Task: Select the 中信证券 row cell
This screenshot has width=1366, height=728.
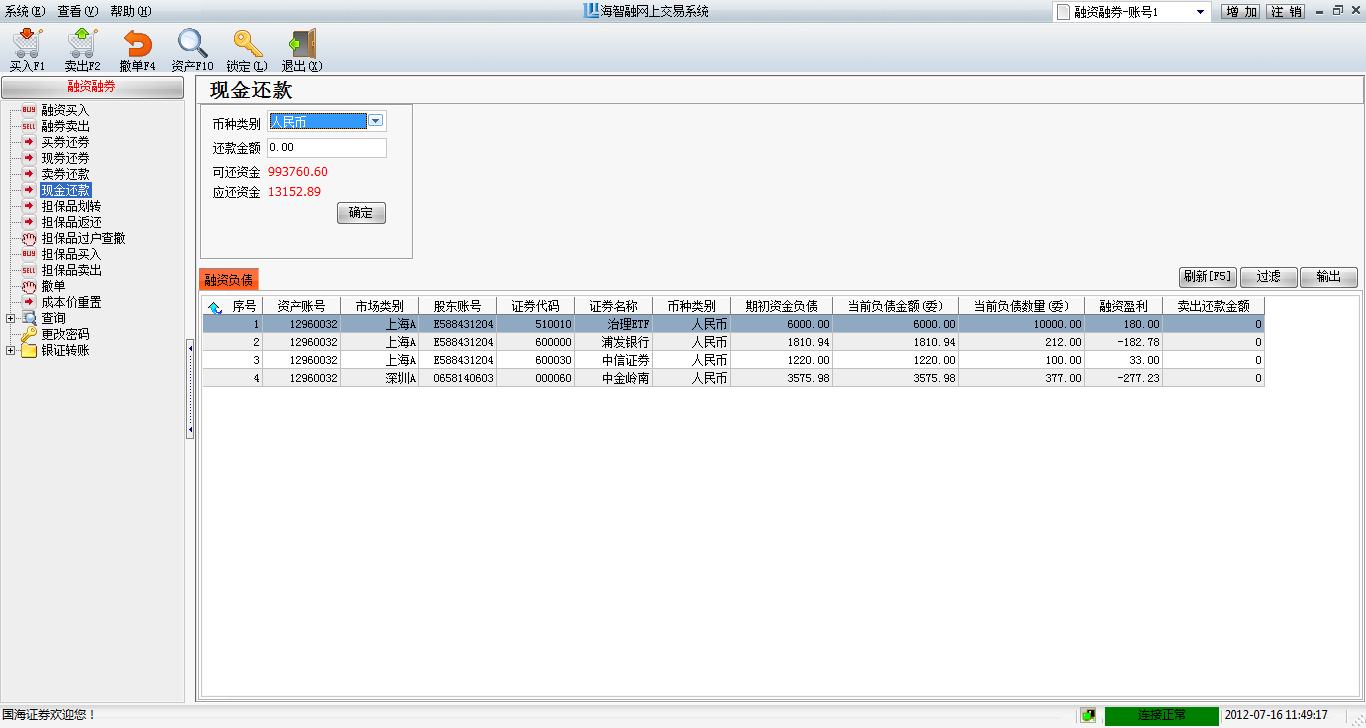Action: pos(613,360)
